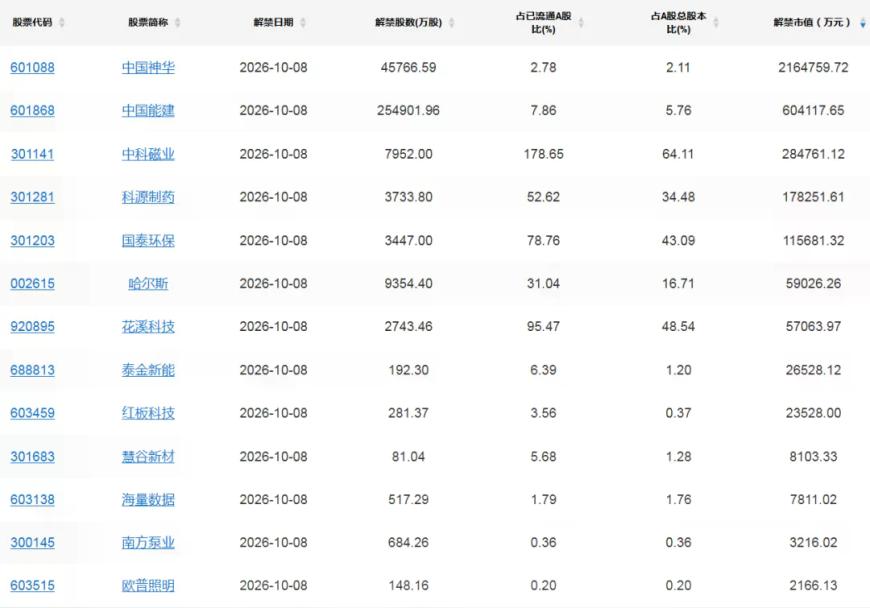Open stock code 920895
The image size is (870, 608).
[x=32, y=327]
